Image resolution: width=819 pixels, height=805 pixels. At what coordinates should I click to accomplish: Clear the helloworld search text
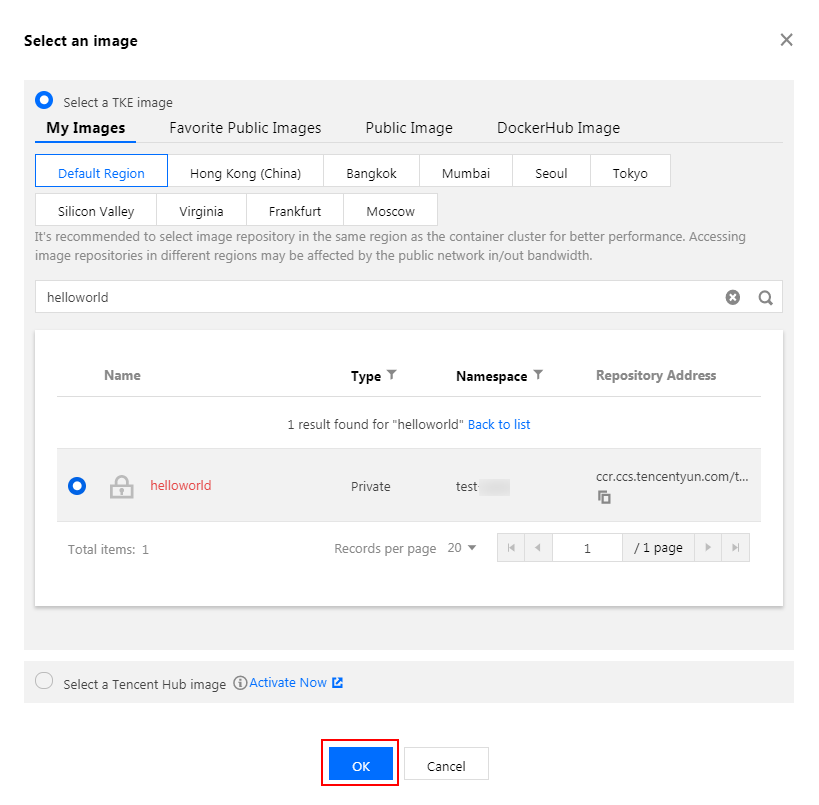(732, 297)
